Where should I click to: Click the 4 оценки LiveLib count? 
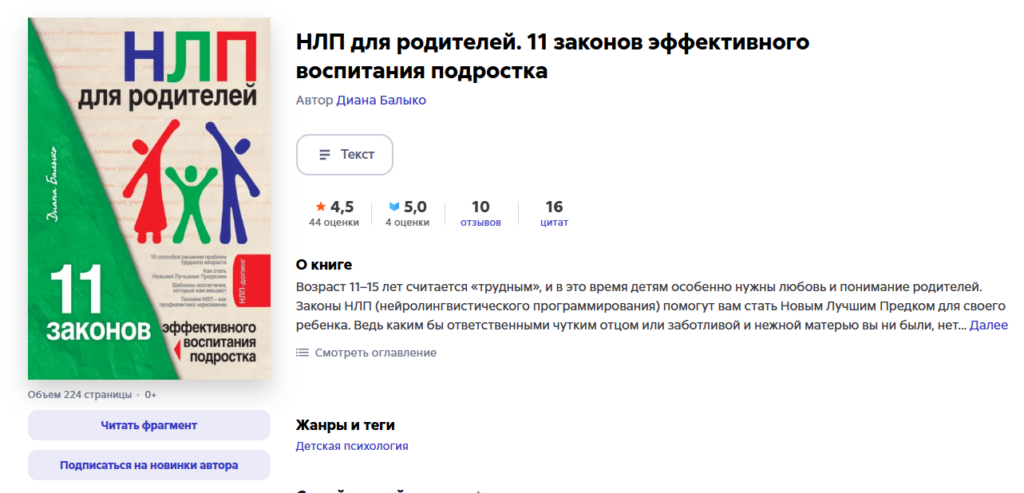click(407, 222)
